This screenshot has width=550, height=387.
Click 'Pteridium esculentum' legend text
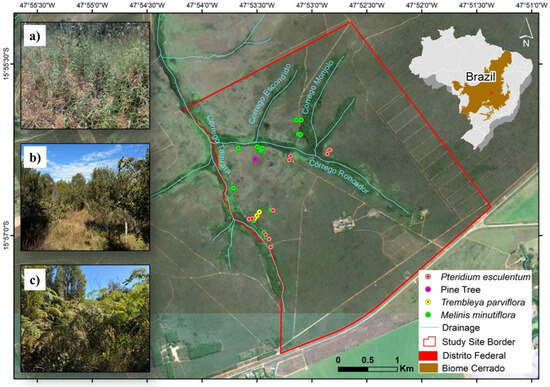[x=485, y=277]
